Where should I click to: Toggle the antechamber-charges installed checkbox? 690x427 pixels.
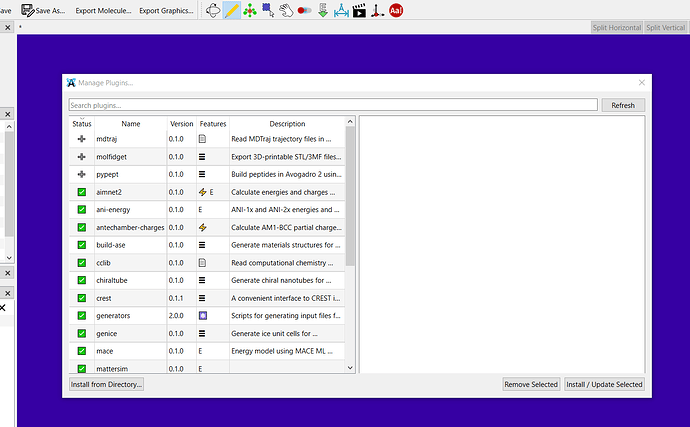click(82, 228)
